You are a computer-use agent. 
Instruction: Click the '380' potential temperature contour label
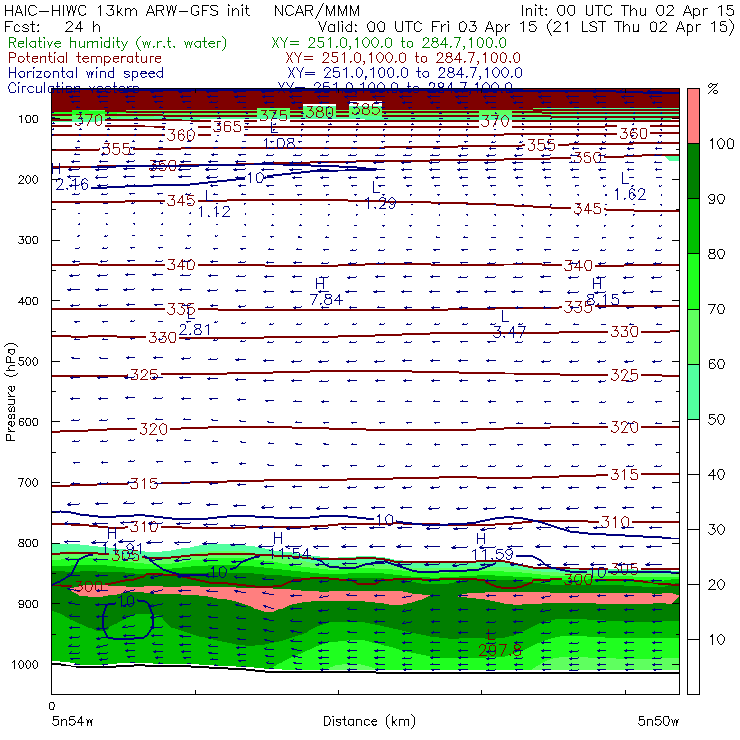320,112
